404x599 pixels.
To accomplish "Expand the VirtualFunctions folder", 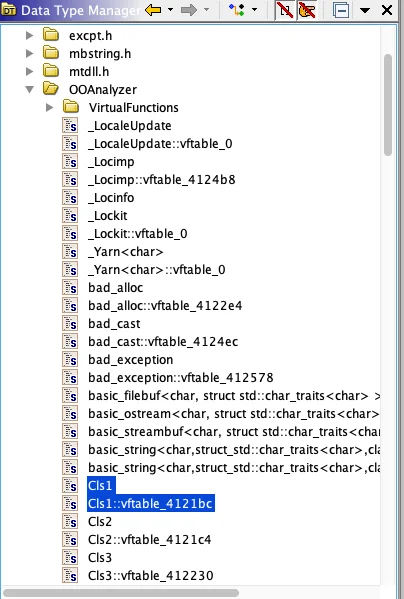I will point(50,107).
